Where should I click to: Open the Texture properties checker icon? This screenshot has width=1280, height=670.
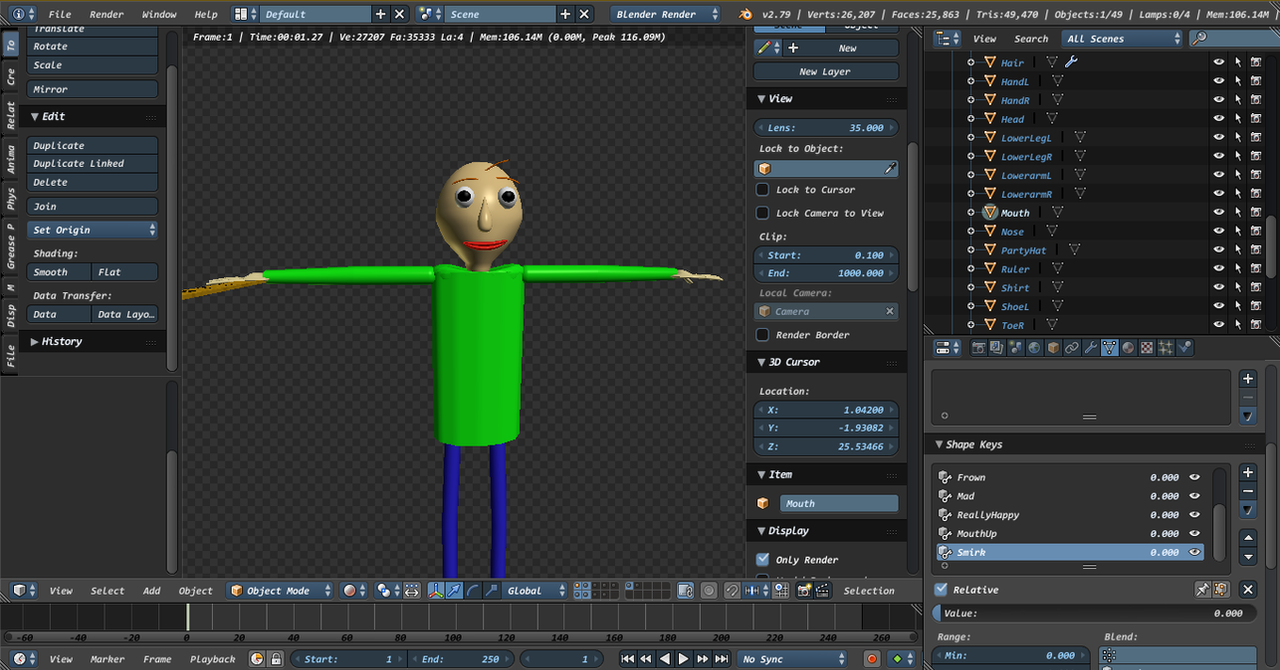(1147, 348)
